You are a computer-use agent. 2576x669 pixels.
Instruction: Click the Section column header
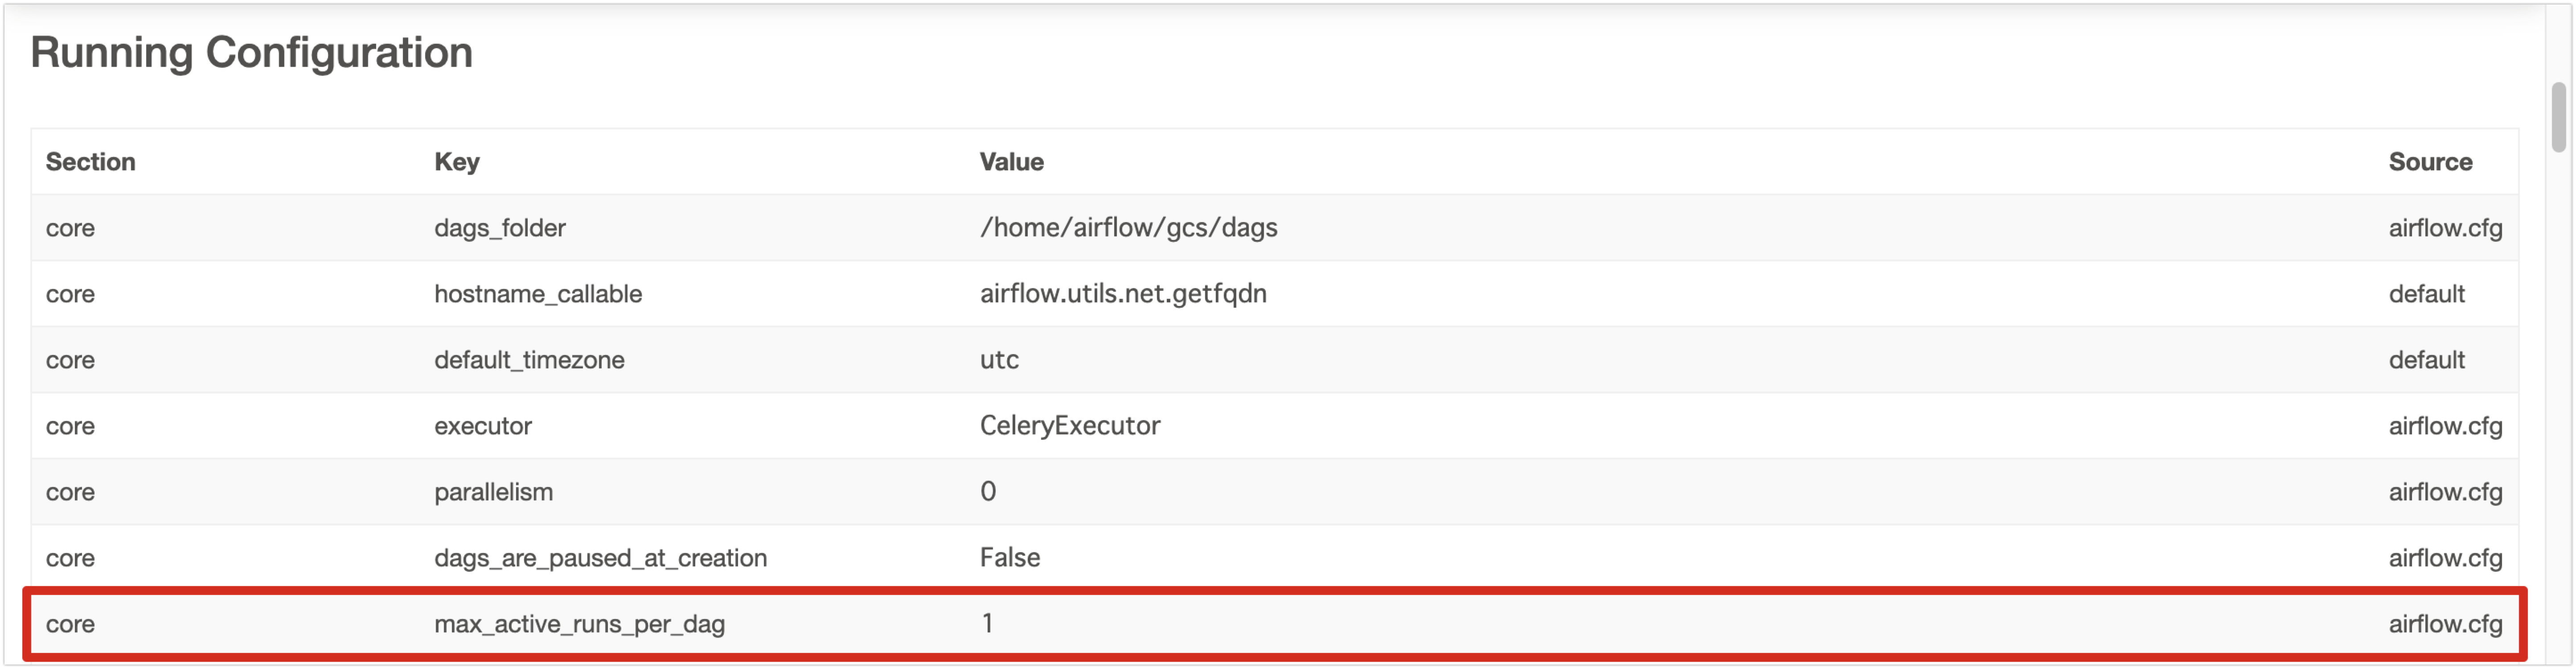tap(90, 161)
